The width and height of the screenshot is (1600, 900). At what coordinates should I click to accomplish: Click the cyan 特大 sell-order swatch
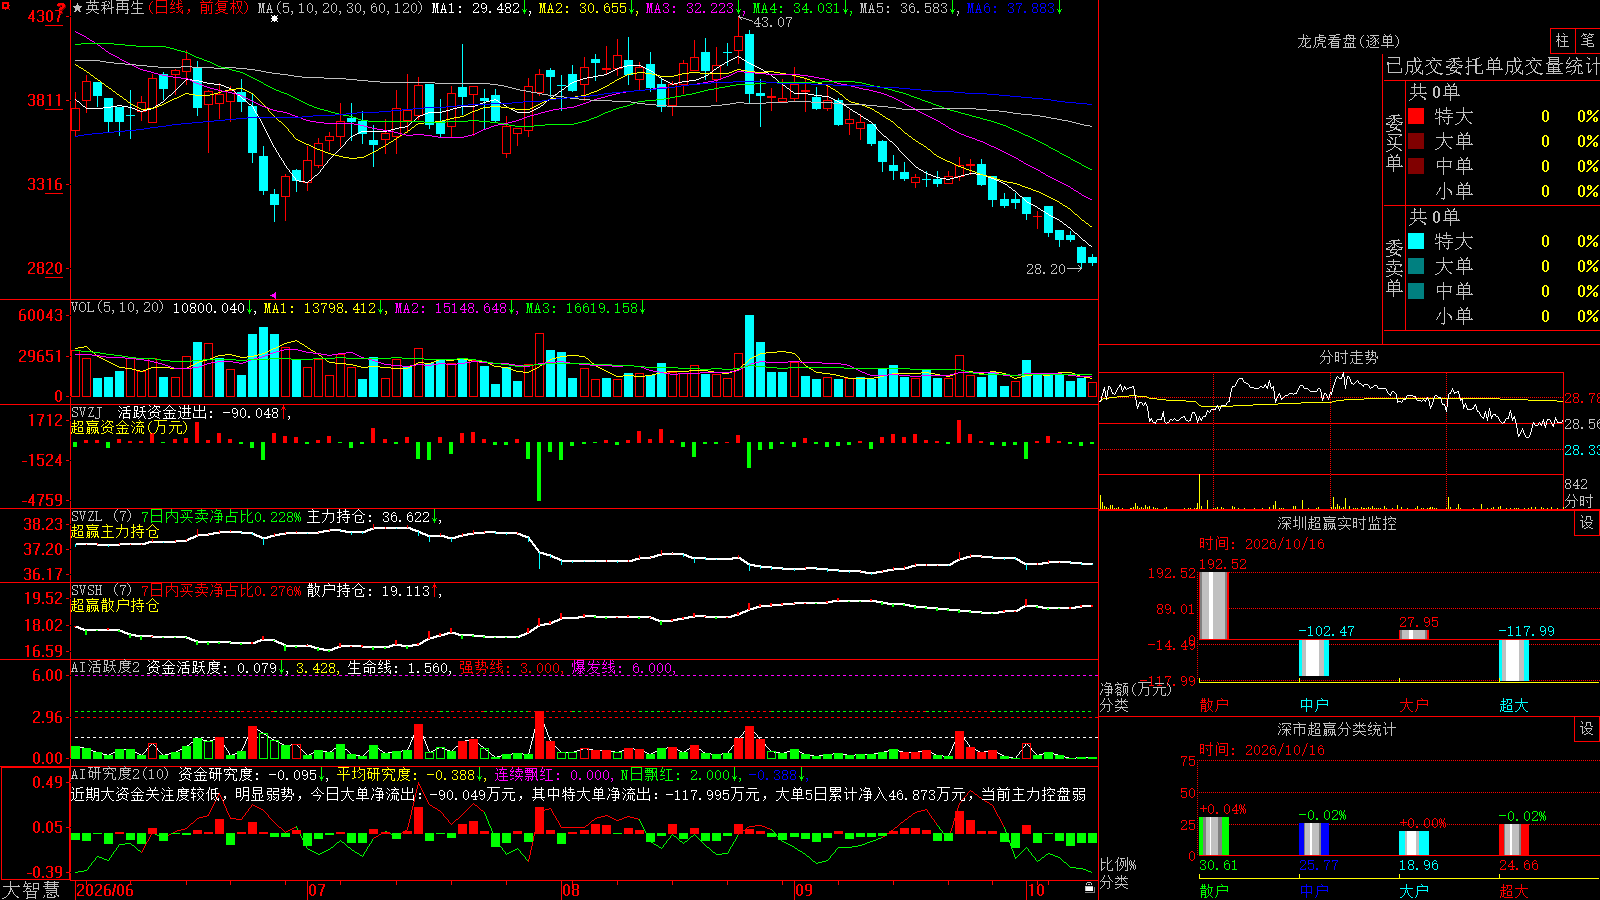click(x=1416, y=241)
